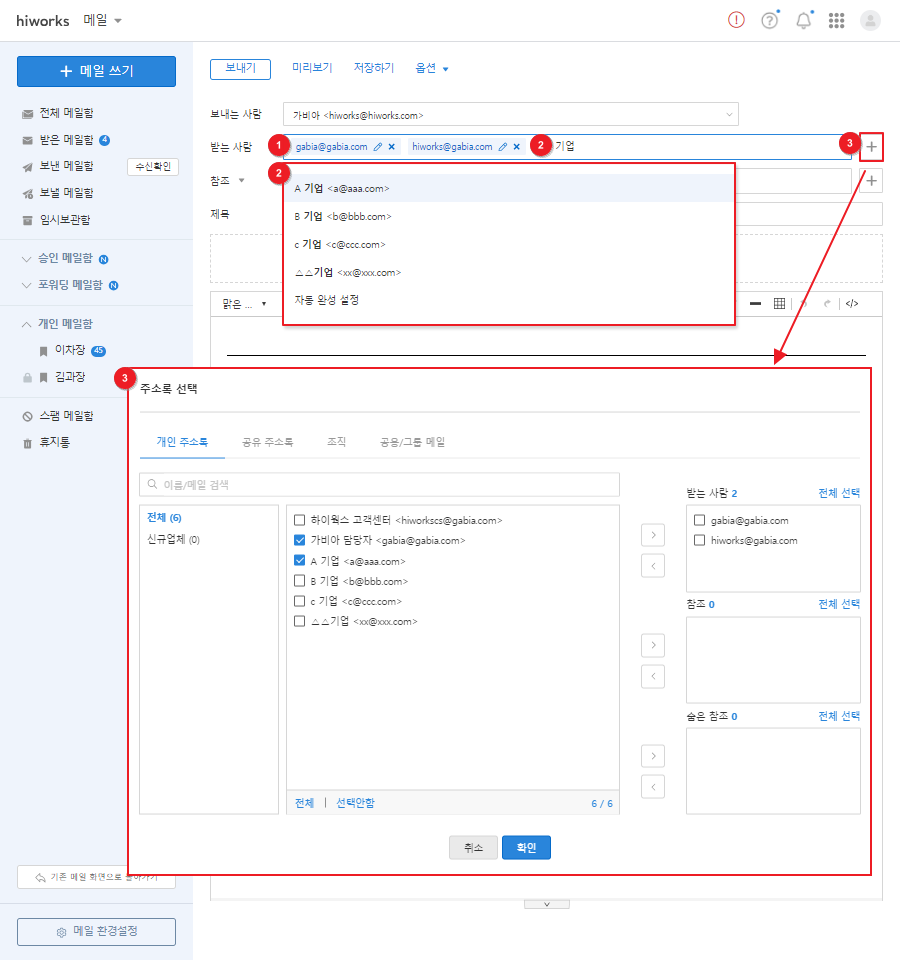
Task: Open the help question mark icon
Action: pos(769,20)
